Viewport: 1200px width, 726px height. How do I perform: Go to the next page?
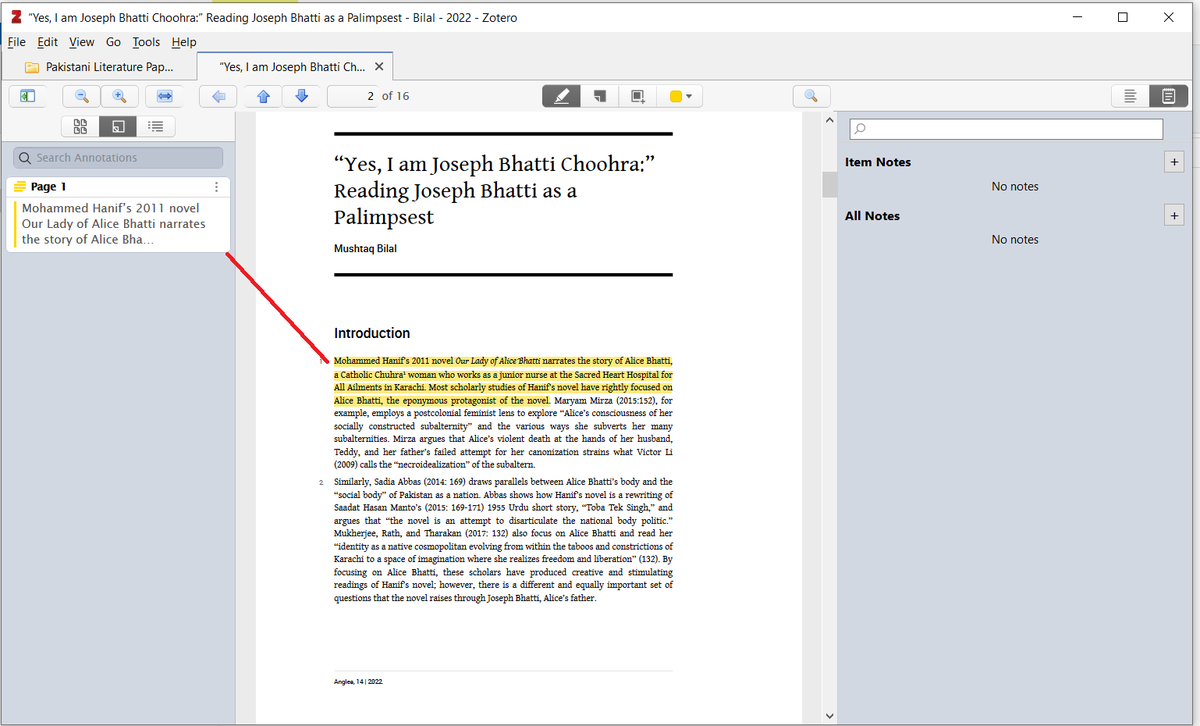301,96
